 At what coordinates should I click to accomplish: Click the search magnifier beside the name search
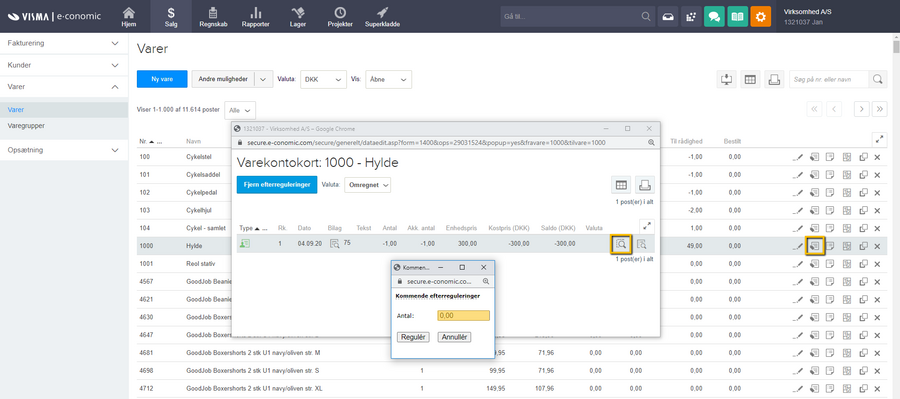pos(878,79)
